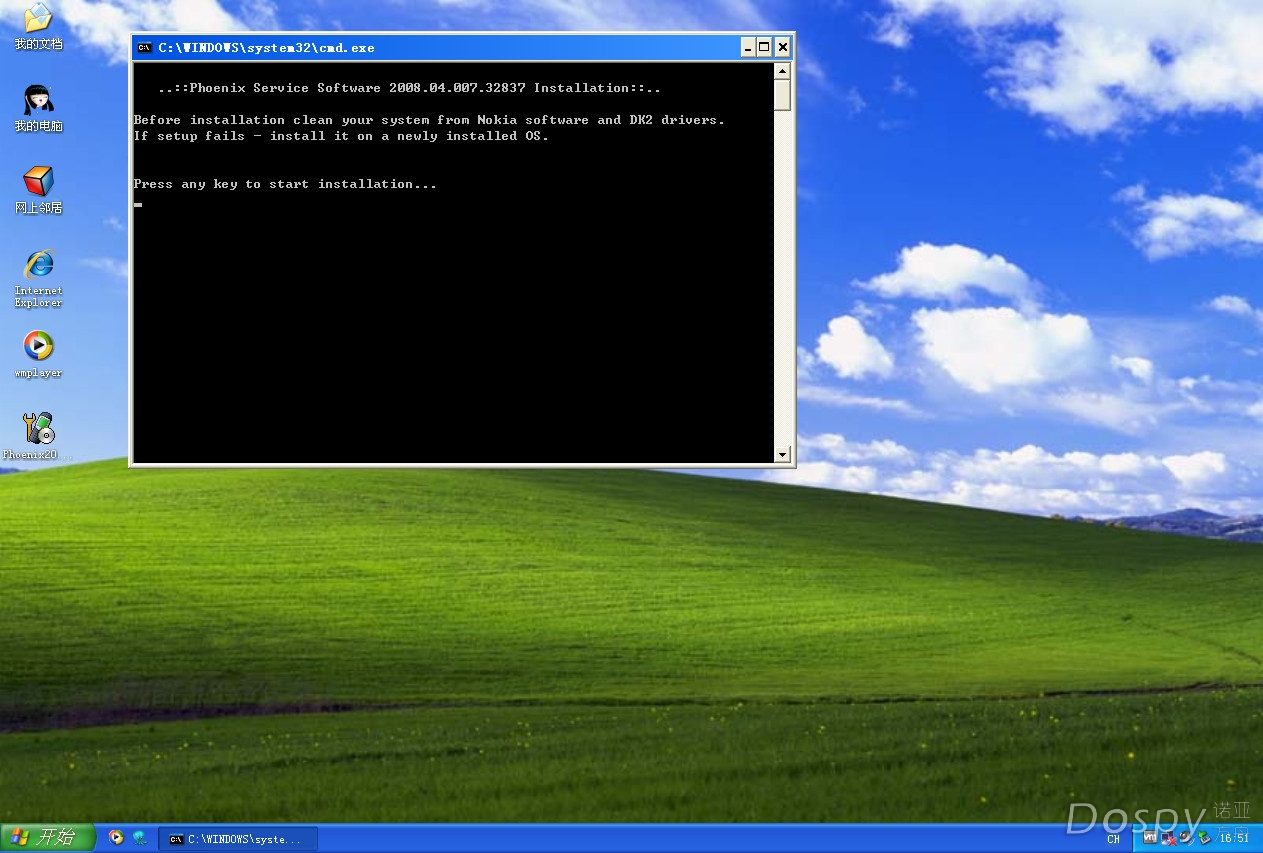Click the Safely Remove Hardware tray icon
Viewport: 1263px width, 853px height.
pos(1204,838)
